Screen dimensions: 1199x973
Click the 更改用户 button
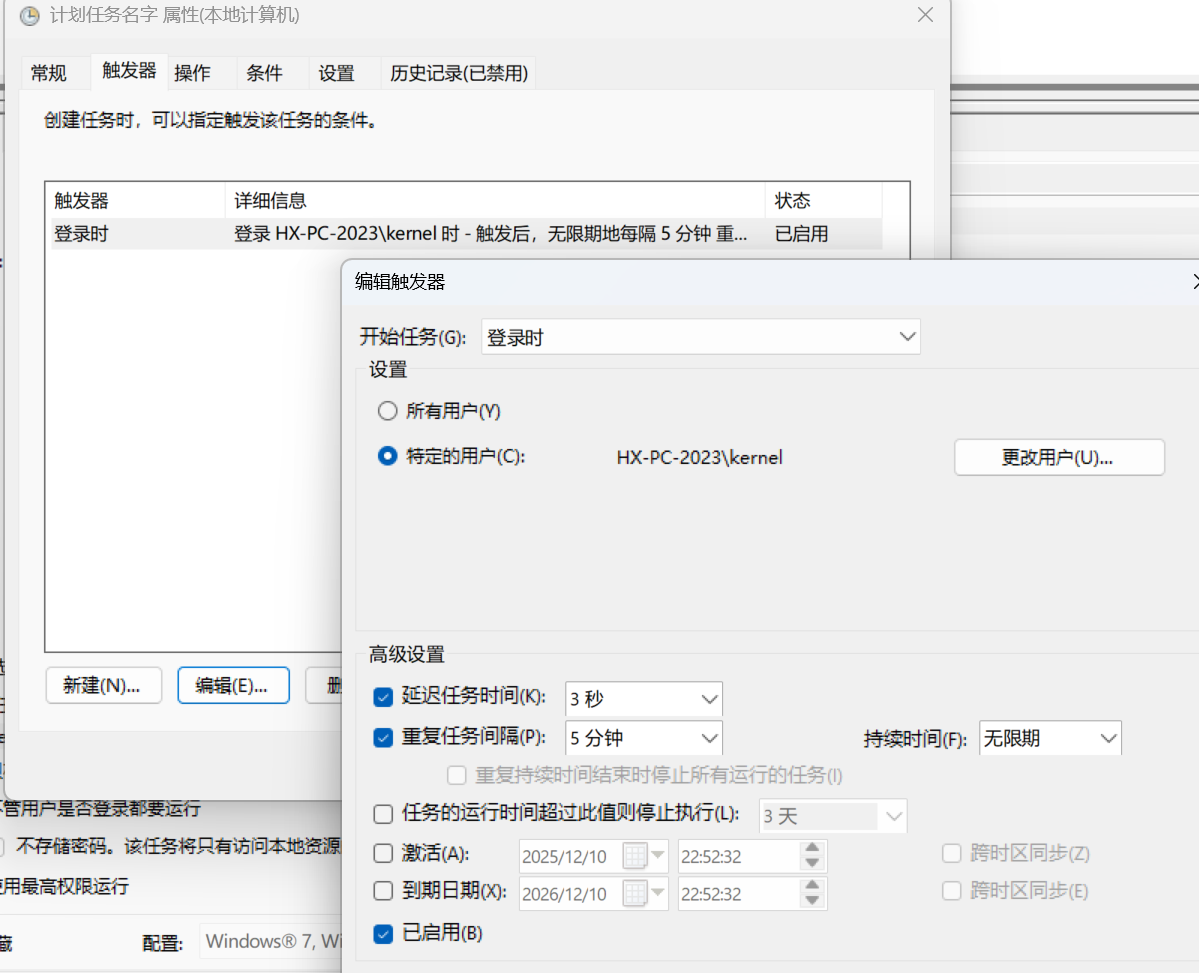[1058, 457]
